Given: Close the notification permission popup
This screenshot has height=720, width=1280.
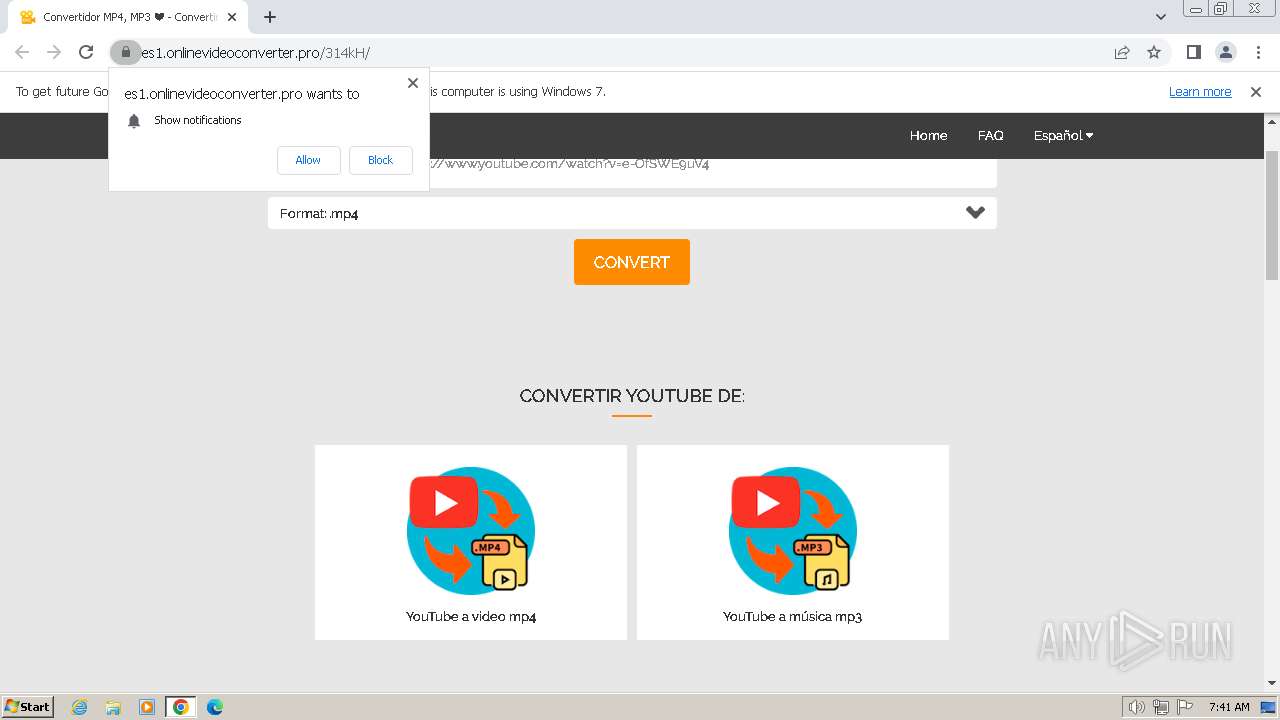Looking at the screenshot, I should [x=413, y=83].
